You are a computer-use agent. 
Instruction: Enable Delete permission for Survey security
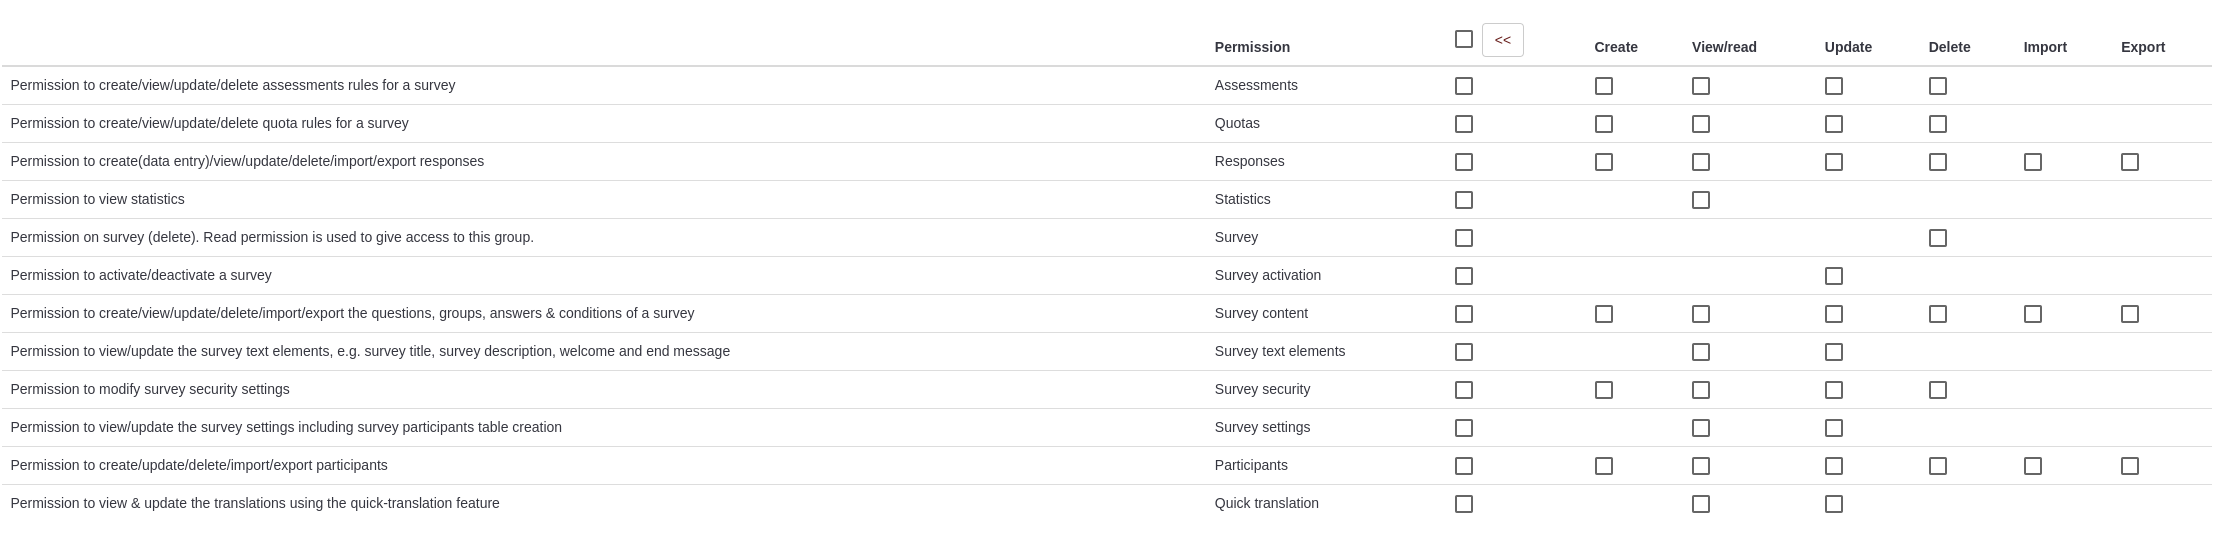[1937, 390]
